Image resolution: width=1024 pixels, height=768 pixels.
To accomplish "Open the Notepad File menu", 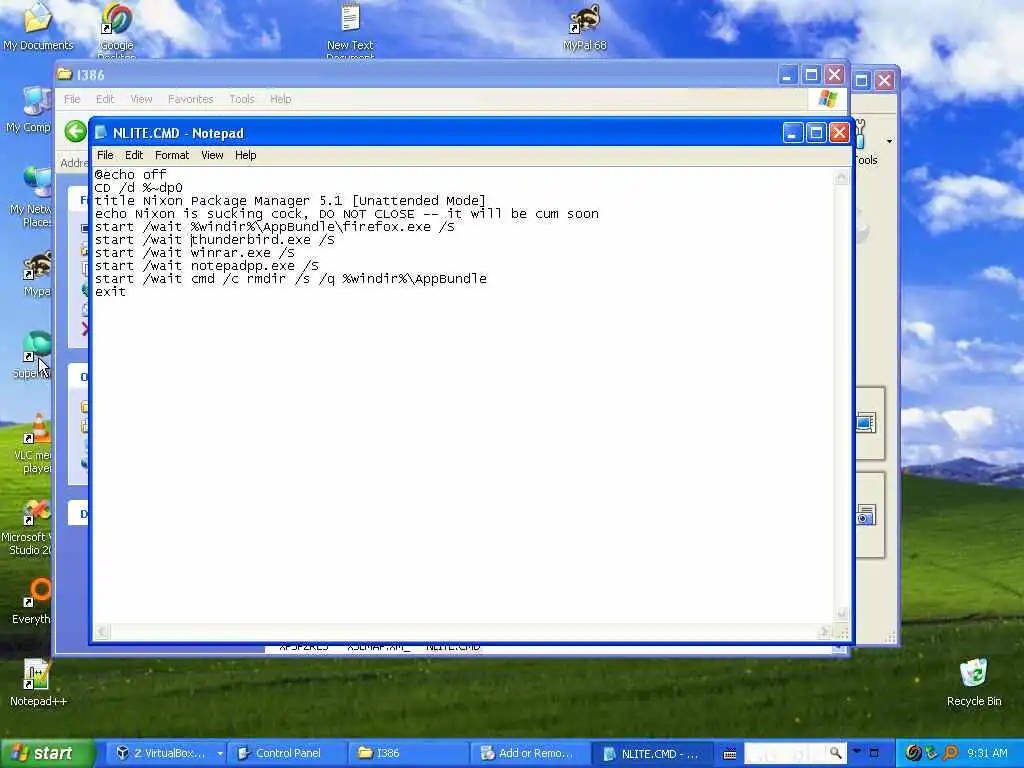I will click(x=105, y=155).
